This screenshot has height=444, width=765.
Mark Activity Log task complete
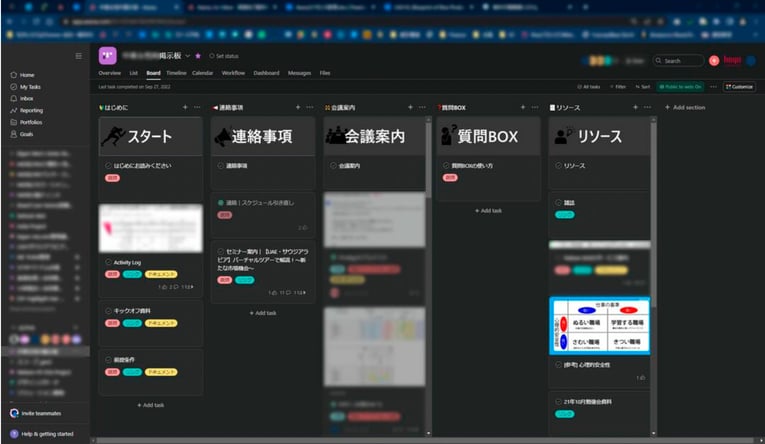pyautogui.click(x=109, y=262)
